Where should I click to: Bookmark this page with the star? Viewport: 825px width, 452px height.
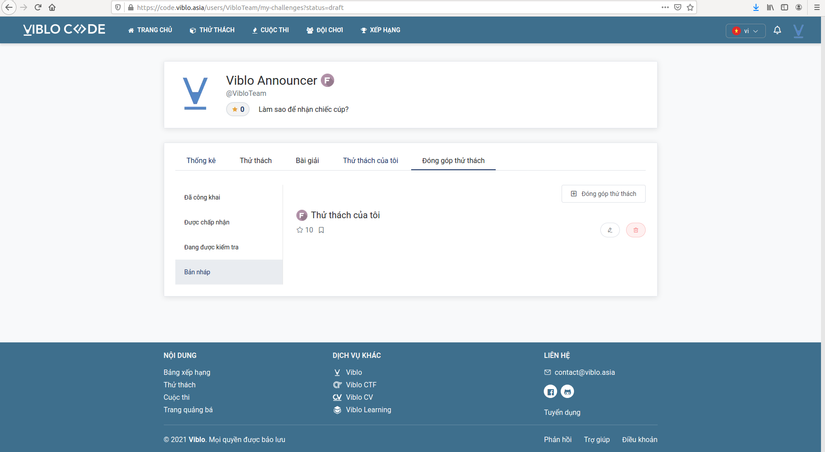coord(690,7)
